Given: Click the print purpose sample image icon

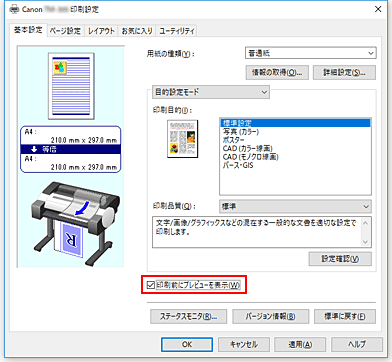Looking at the screenshot, I should (x=182, y=139).
